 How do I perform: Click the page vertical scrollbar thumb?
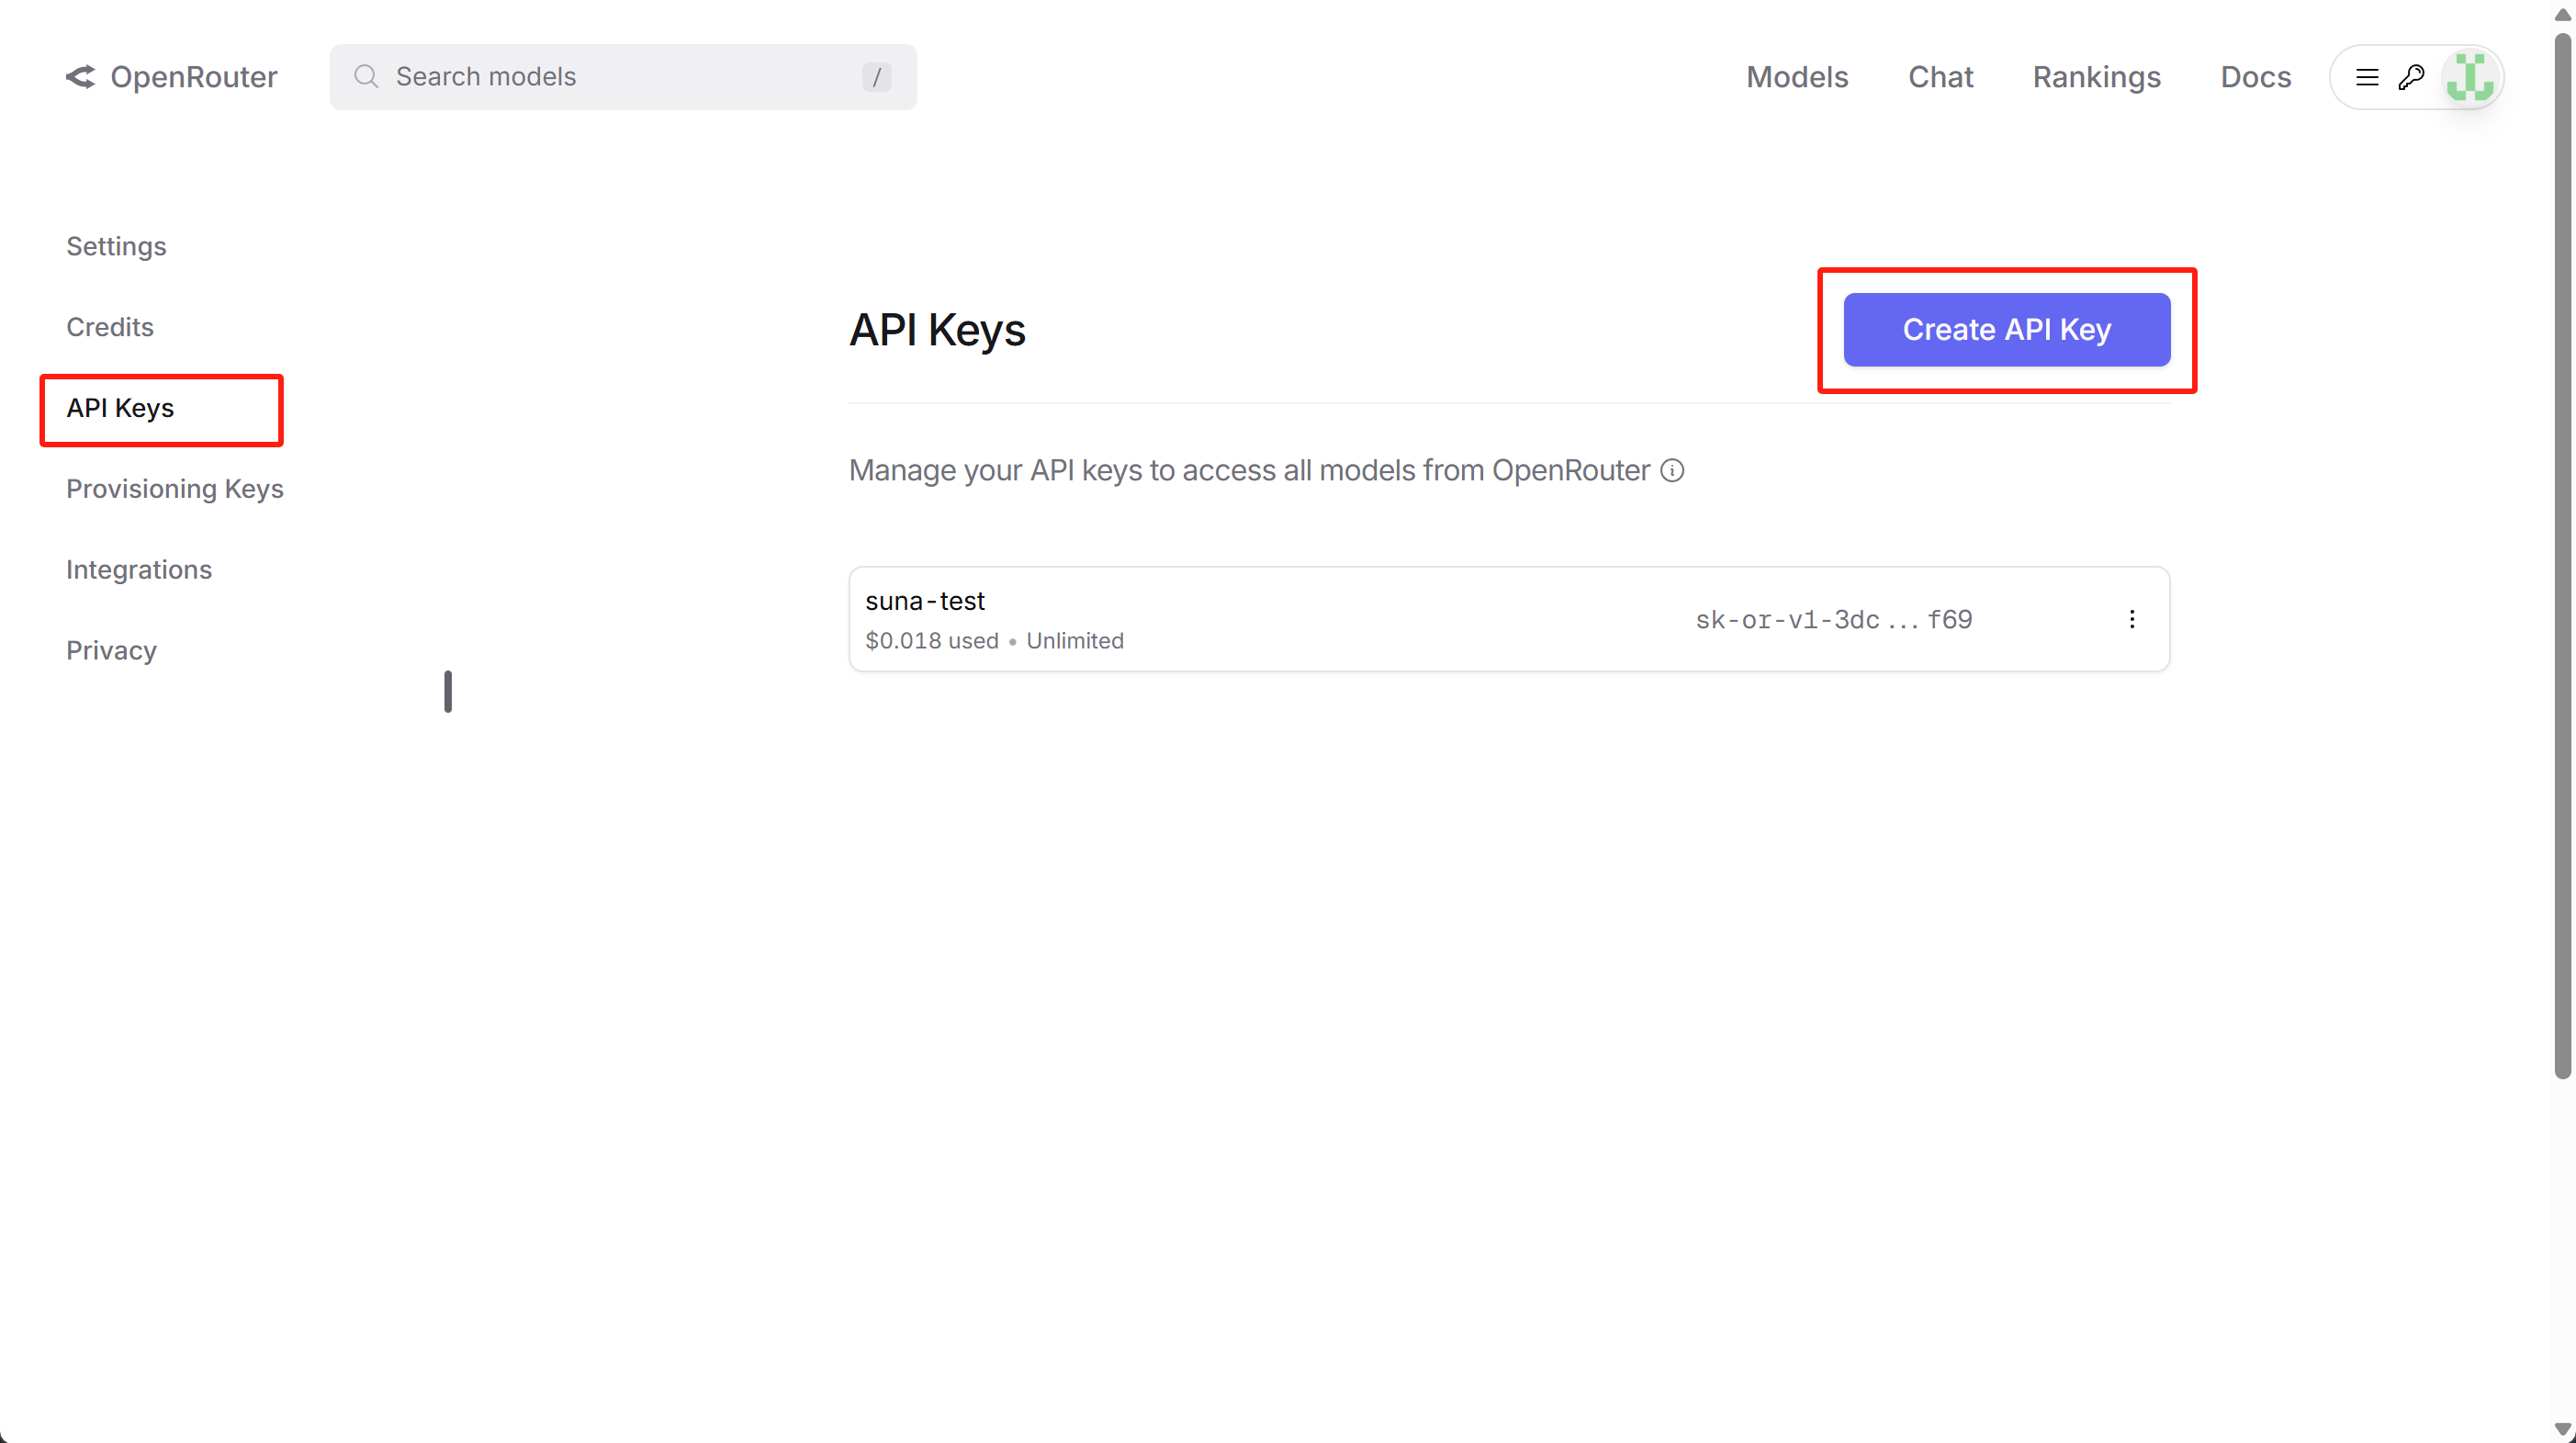[2562, 555]
